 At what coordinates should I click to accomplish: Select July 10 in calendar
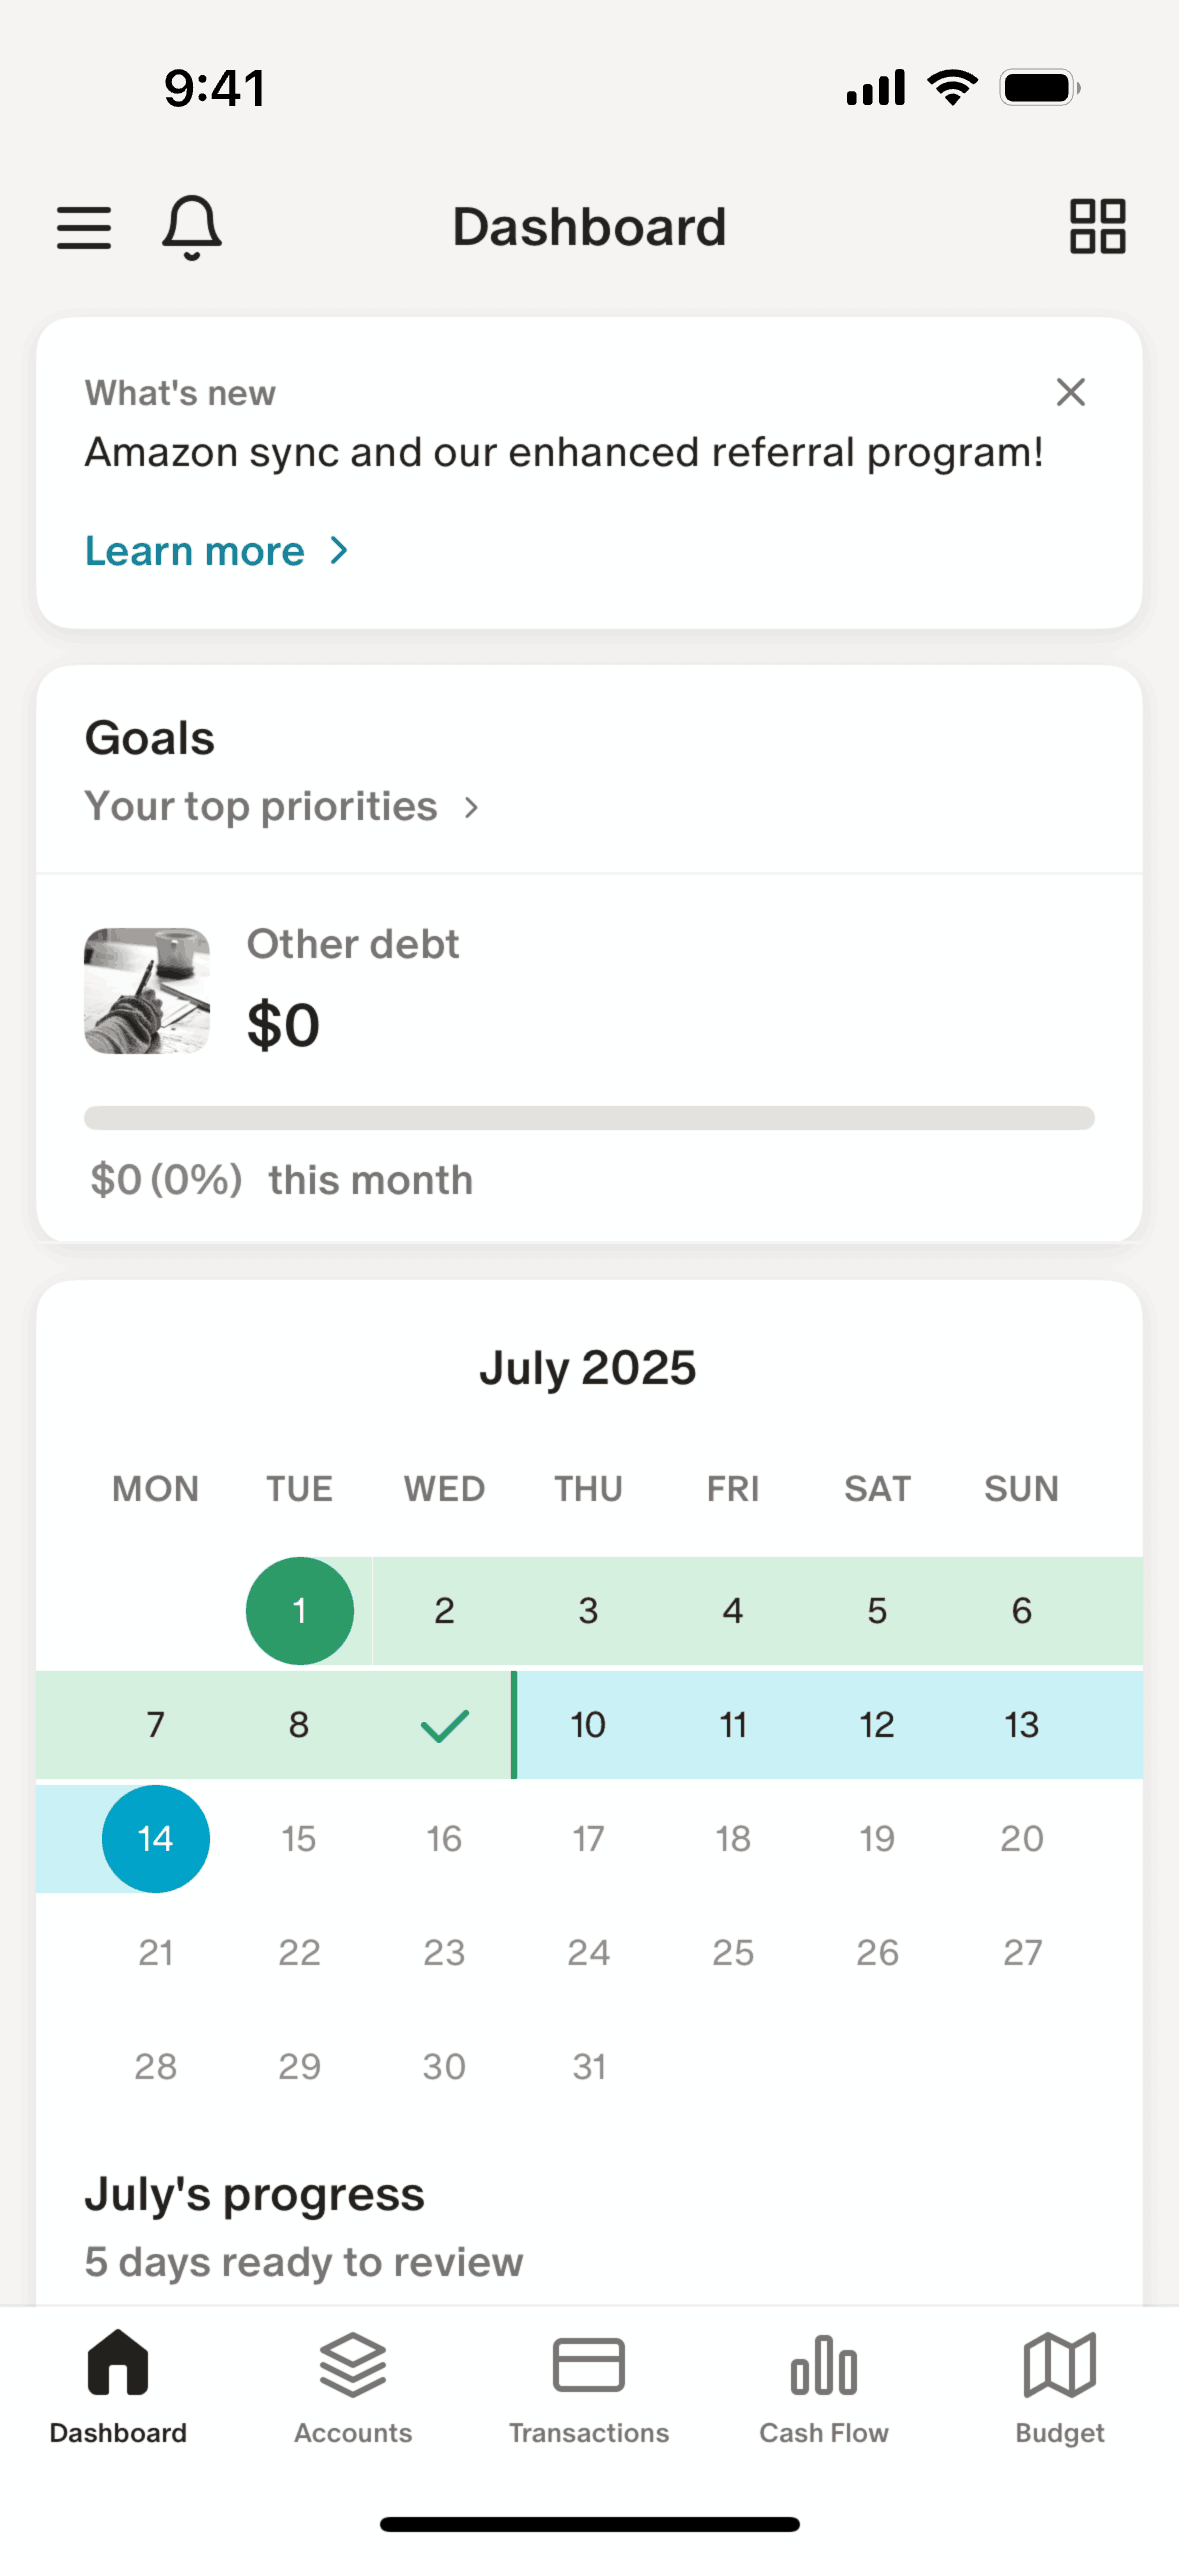point(588,1725)
